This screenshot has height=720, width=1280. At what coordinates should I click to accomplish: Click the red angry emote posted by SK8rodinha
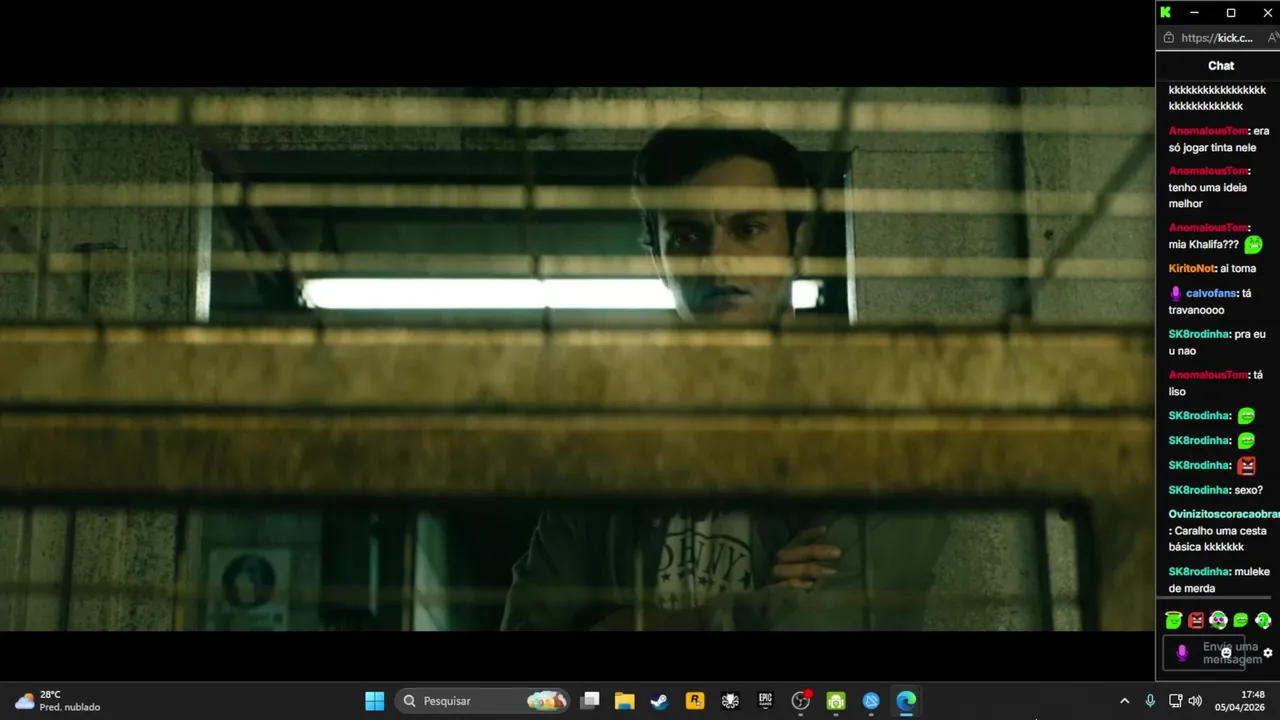click(1246, 465)
